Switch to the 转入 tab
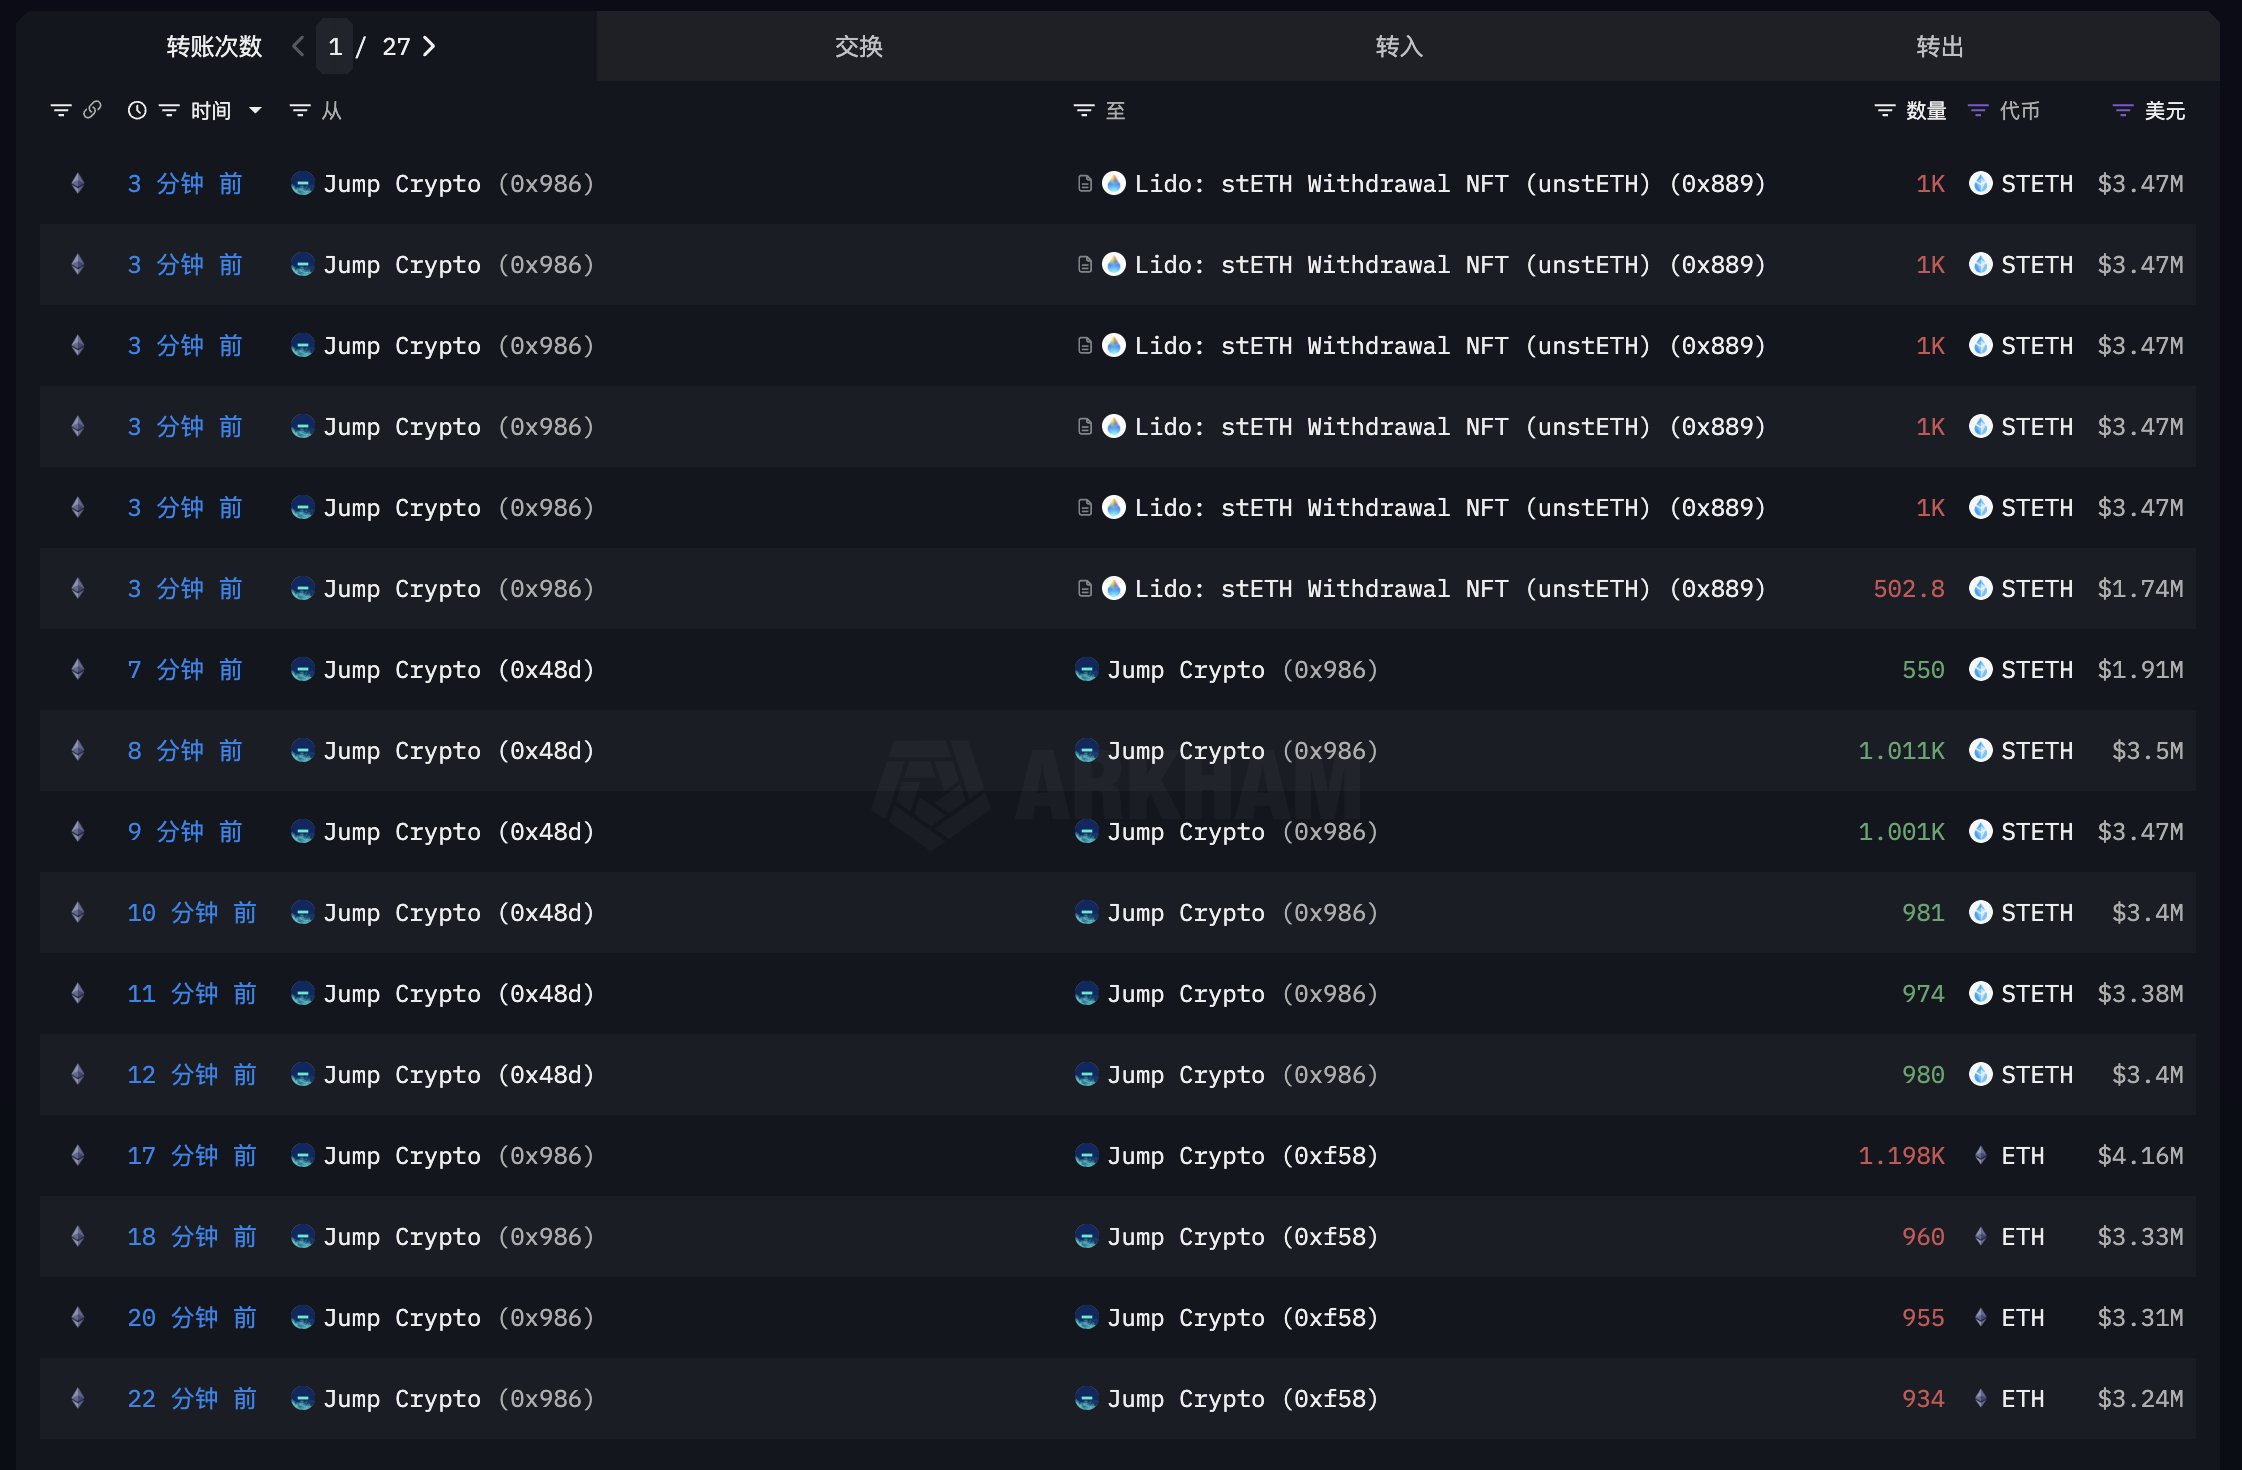 click(1399, 46)
